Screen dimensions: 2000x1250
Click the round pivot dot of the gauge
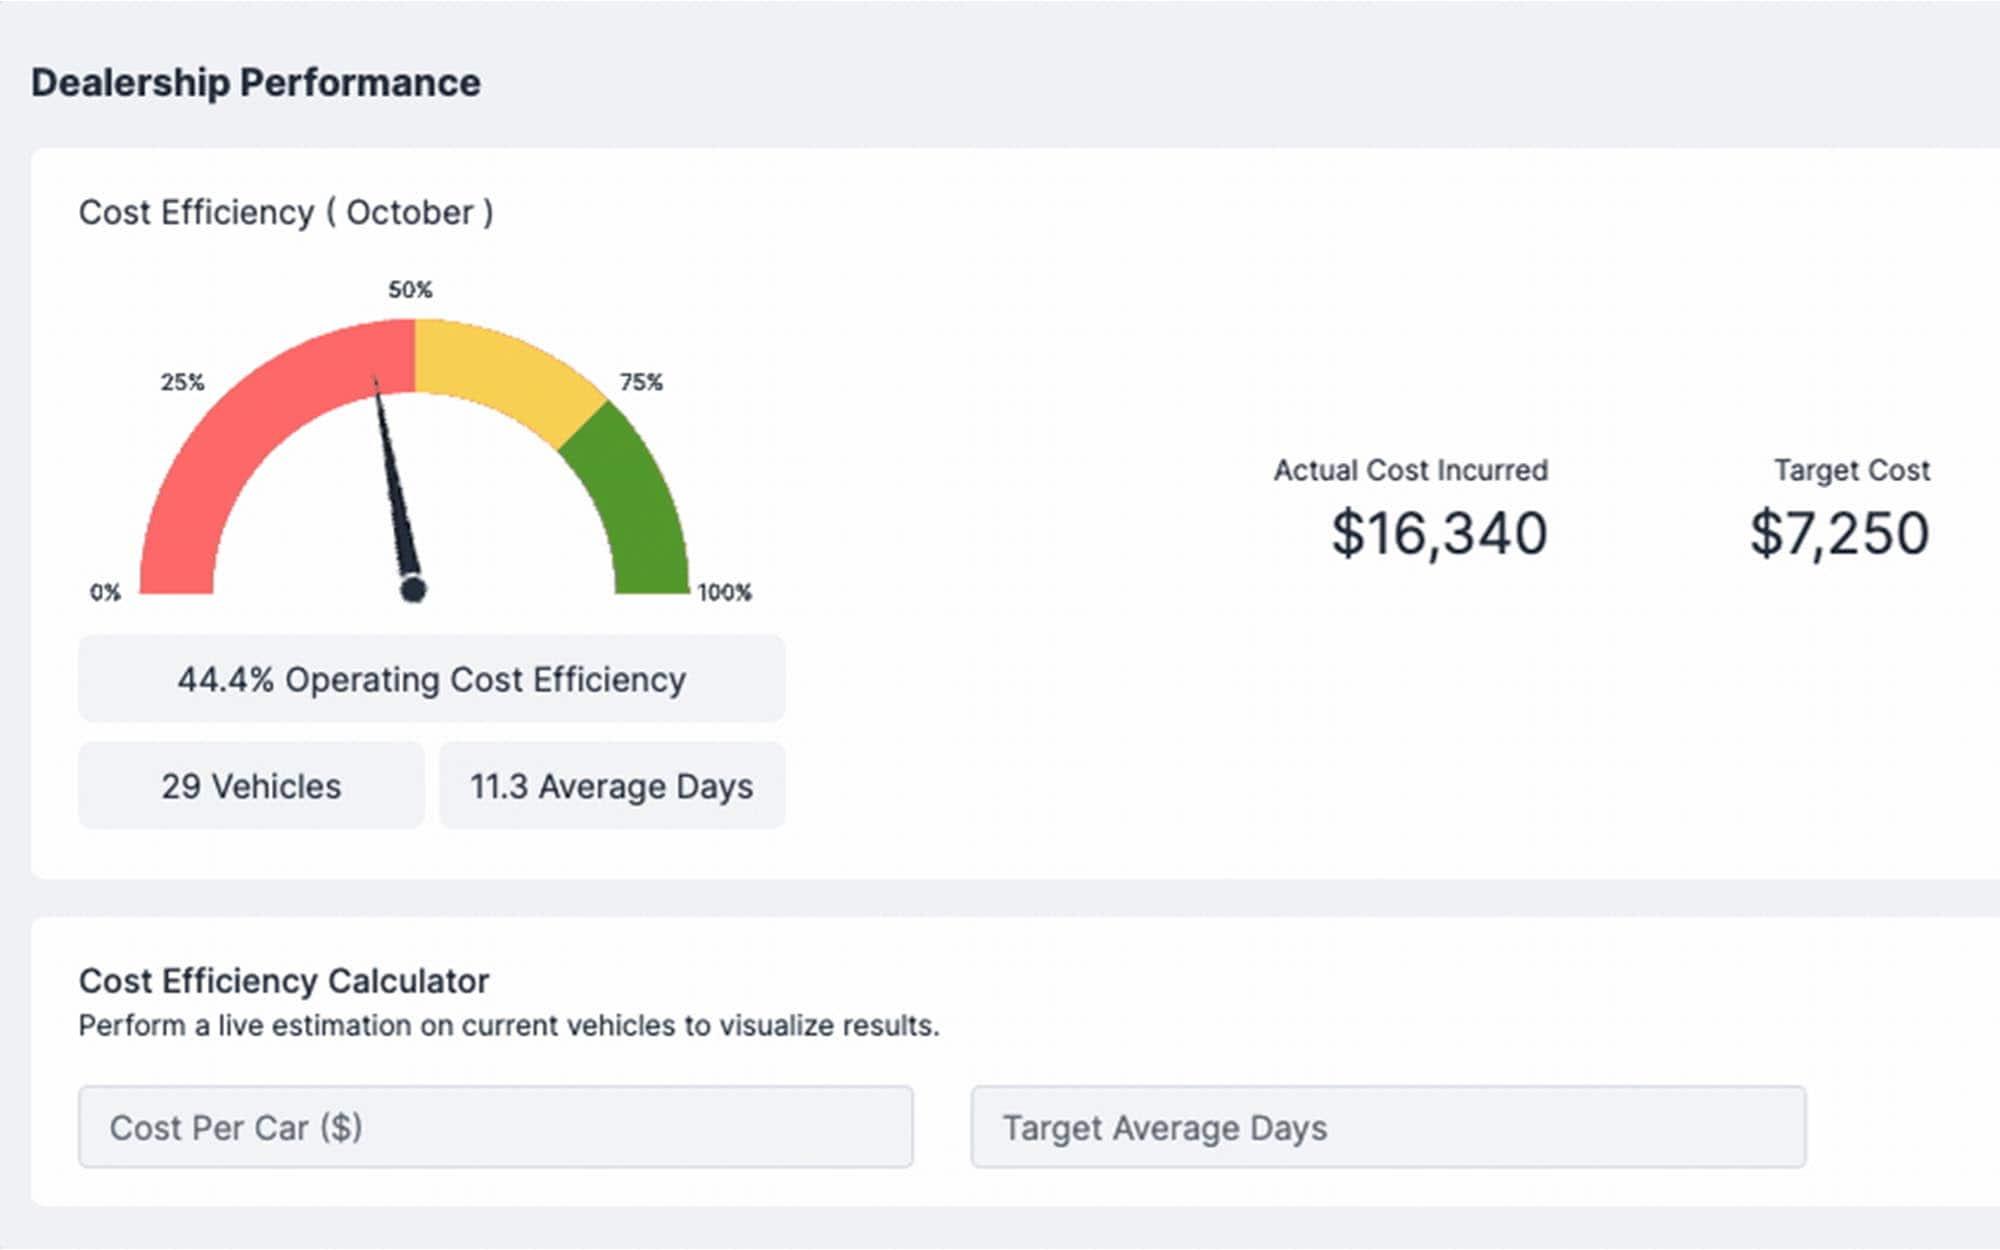click(413, 590)
